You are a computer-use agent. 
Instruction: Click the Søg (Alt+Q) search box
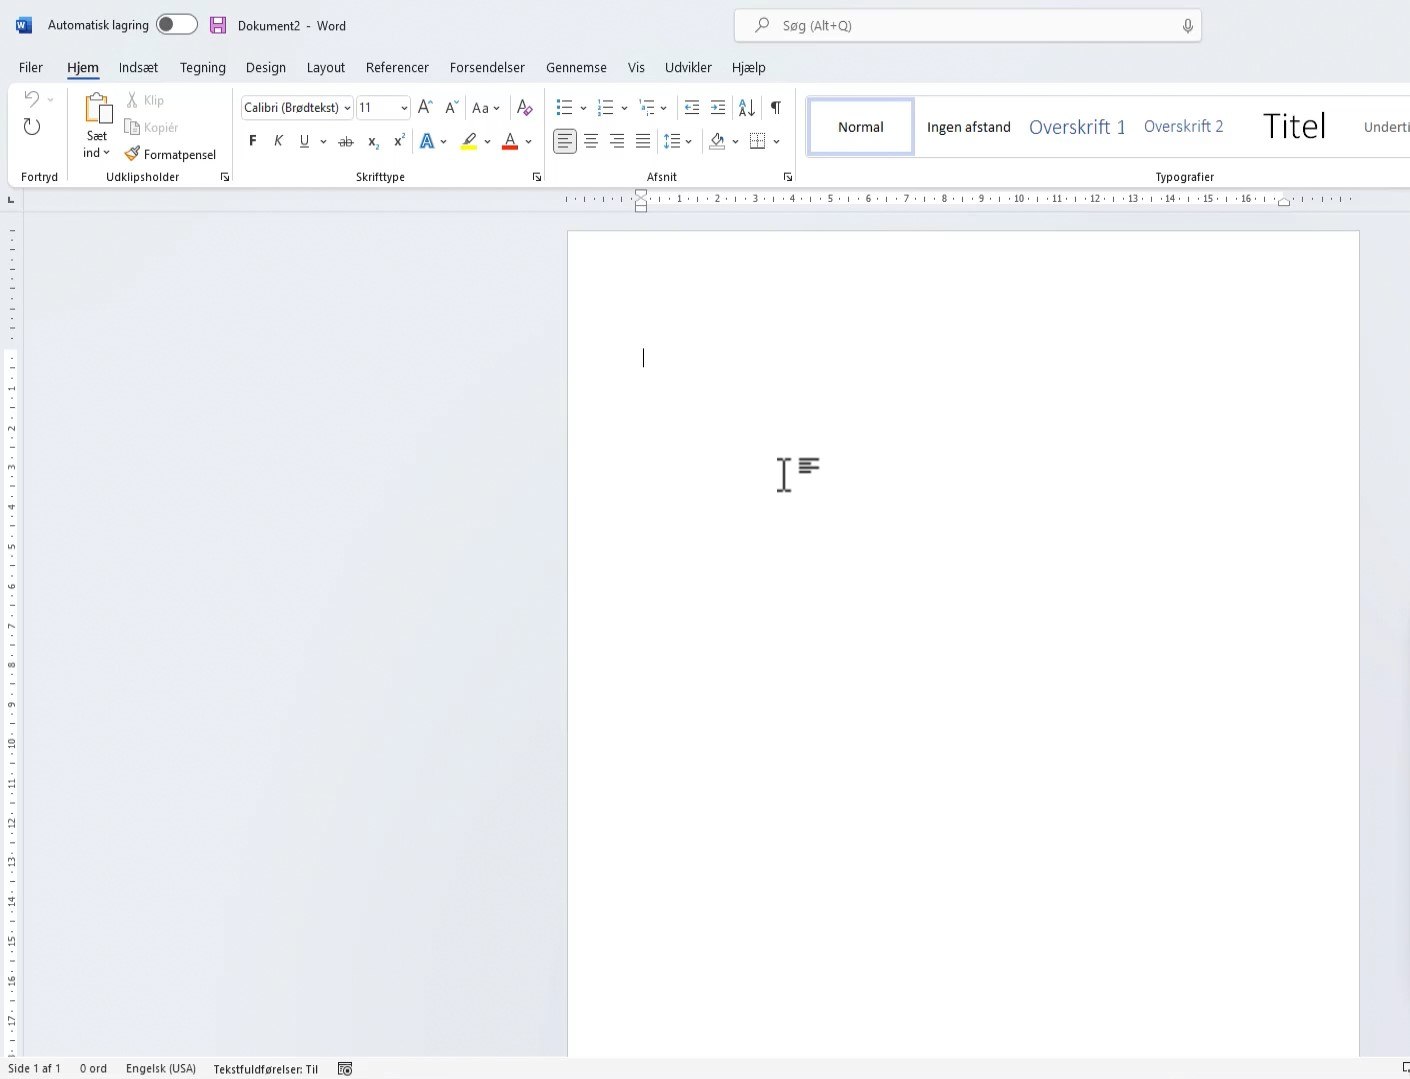coord(967,26)
